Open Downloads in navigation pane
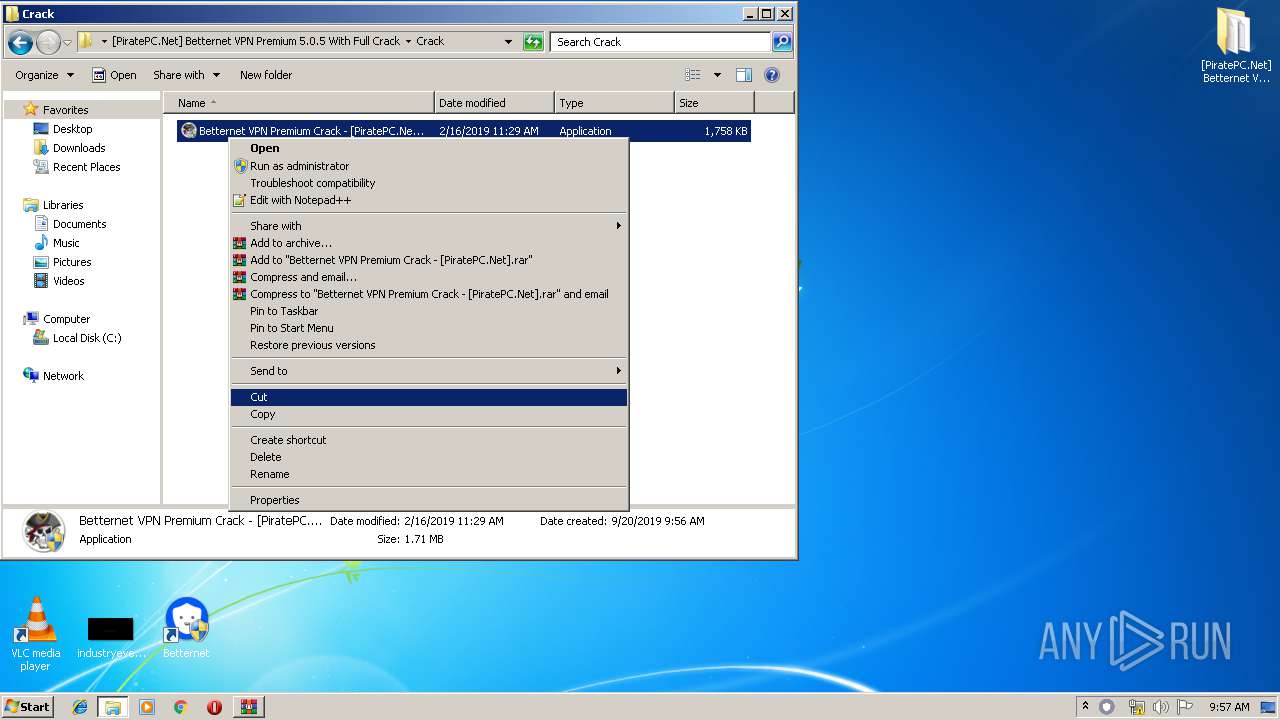This screenshot has width=1280, height=720. (79, 148)
